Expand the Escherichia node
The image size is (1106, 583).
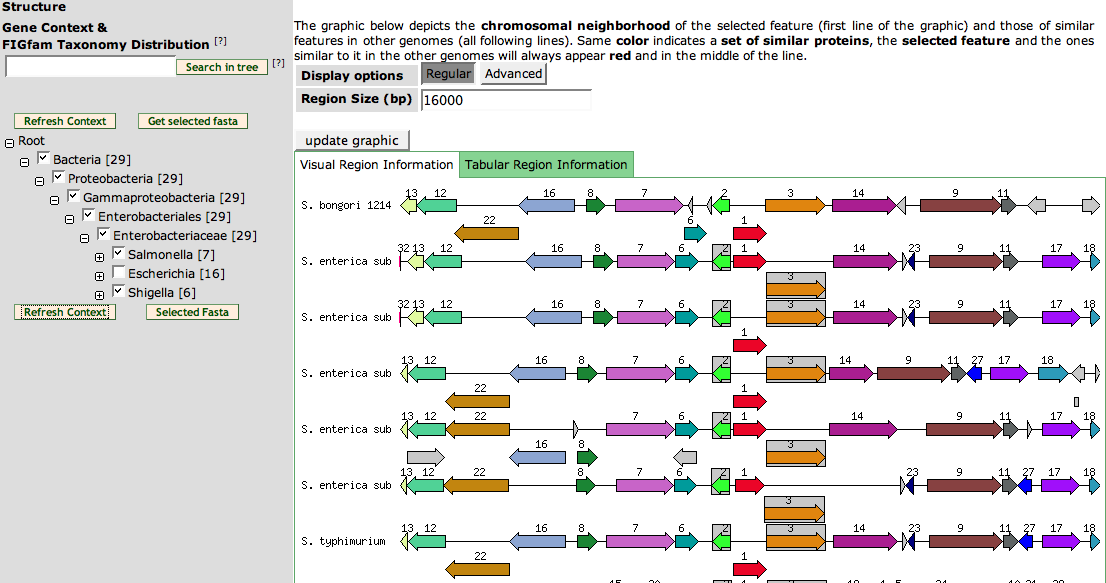click(x=99, y=276)
